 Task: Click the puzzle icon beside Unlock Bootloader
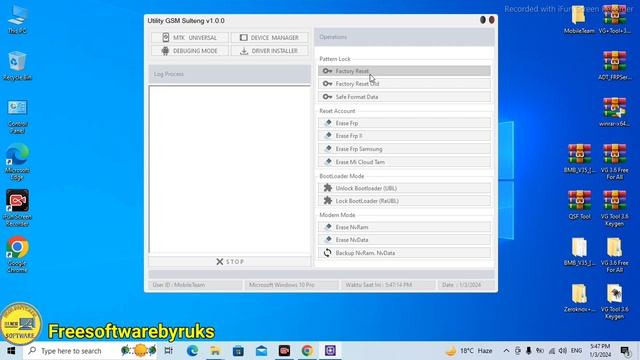tap(328, 188)
